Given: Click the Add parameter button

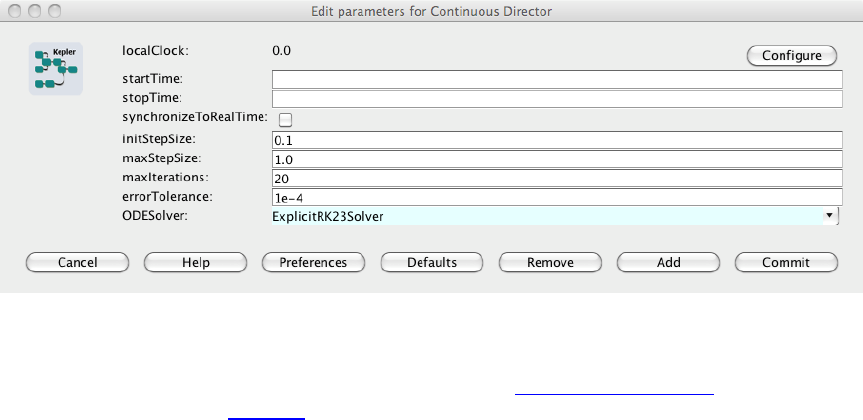Looking at the screenshot, I should (x=668, y=262).
